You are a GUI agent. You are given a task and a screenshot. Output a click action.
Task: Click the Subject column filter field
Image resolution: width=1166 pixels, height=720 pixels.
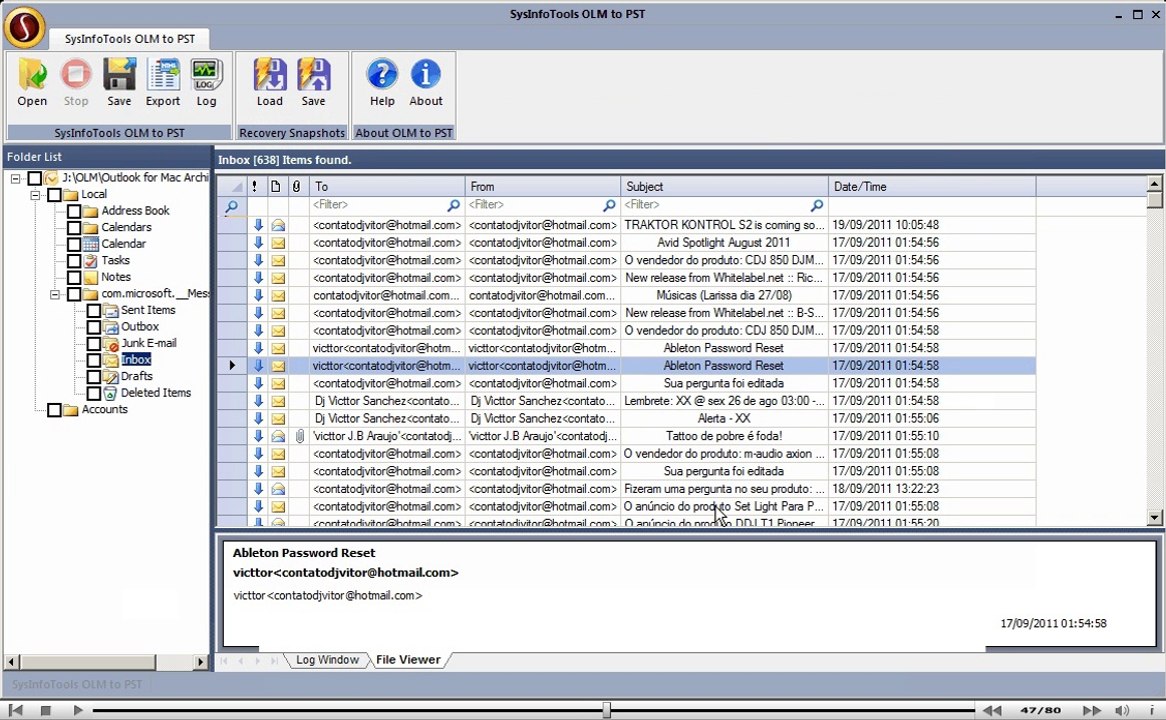click(715, 205)
